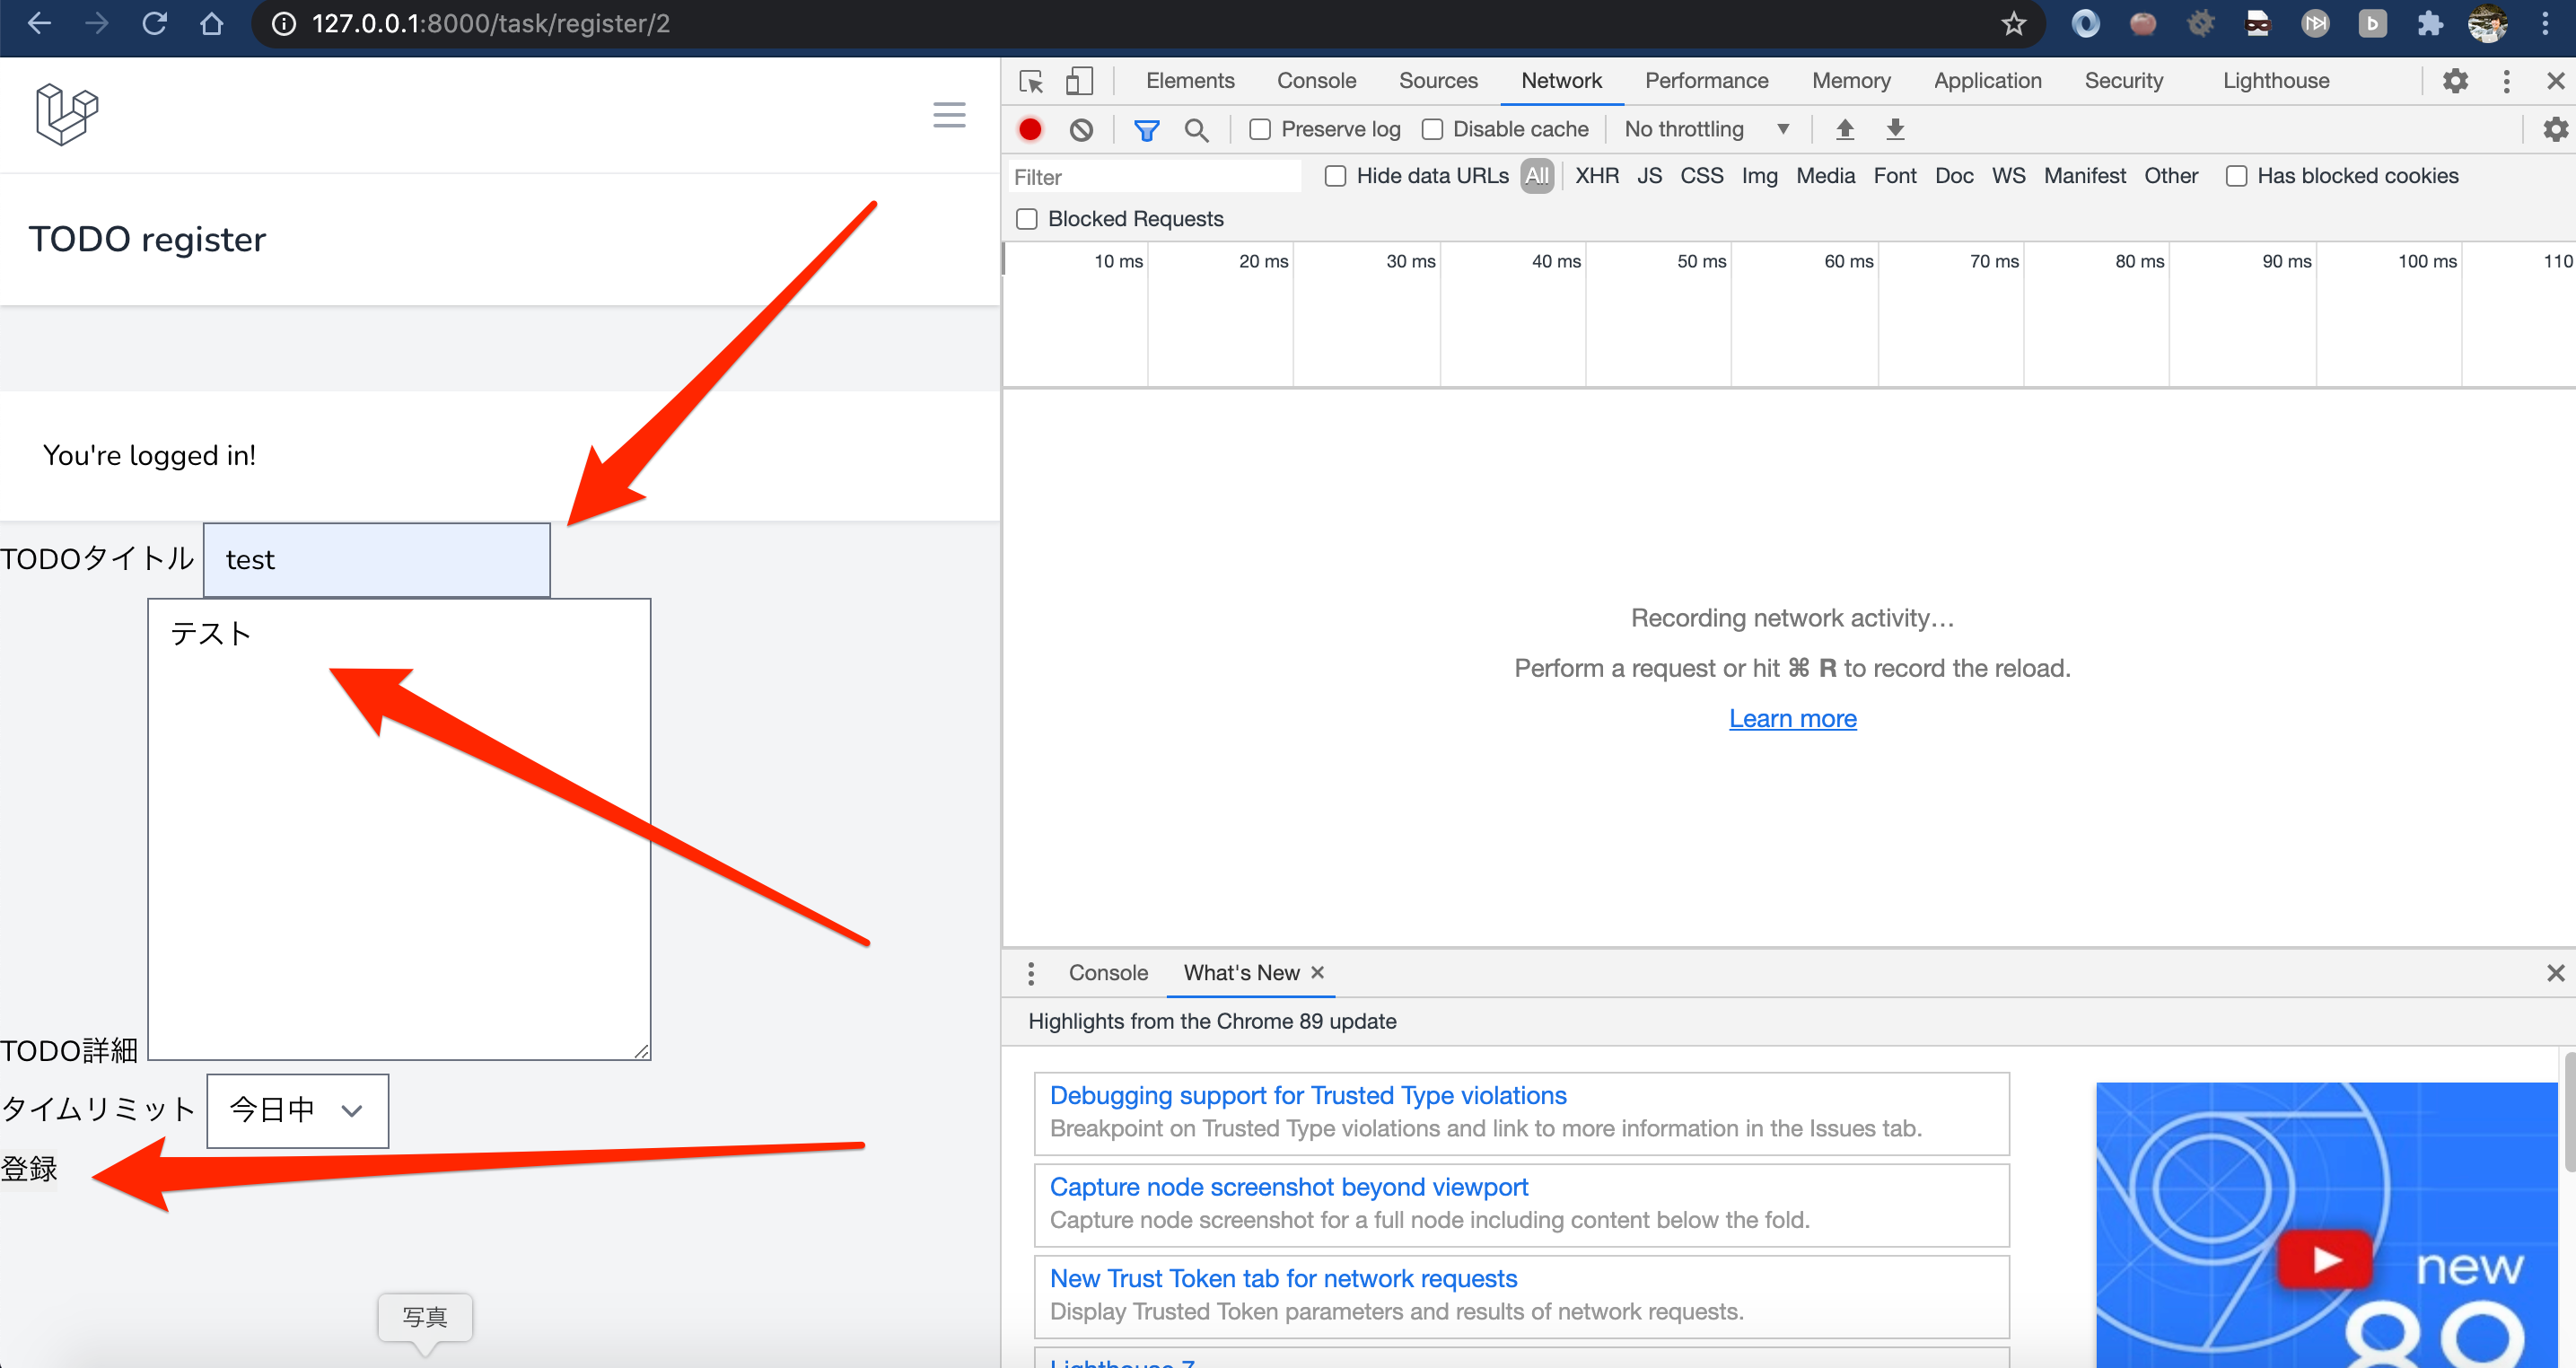The width and height of the screenshot is (2576, 1368).
Task: Export network log as HAR
Action: pos(1895,129)
